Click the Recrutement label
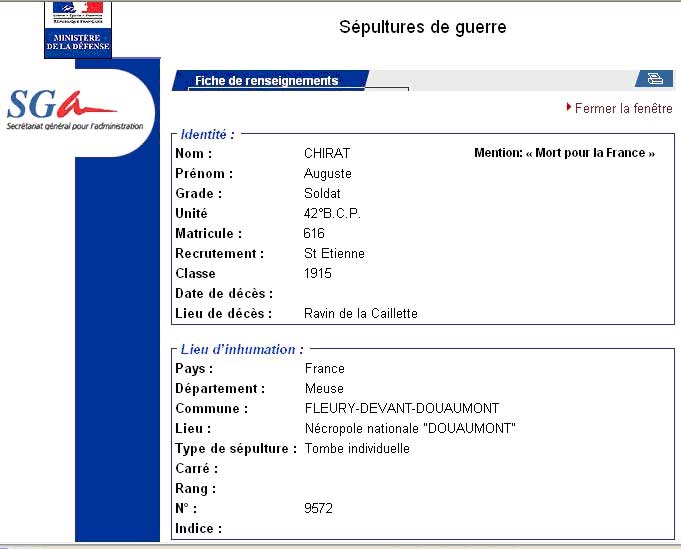Screen dimensions: 681x549 coord(220,254)
